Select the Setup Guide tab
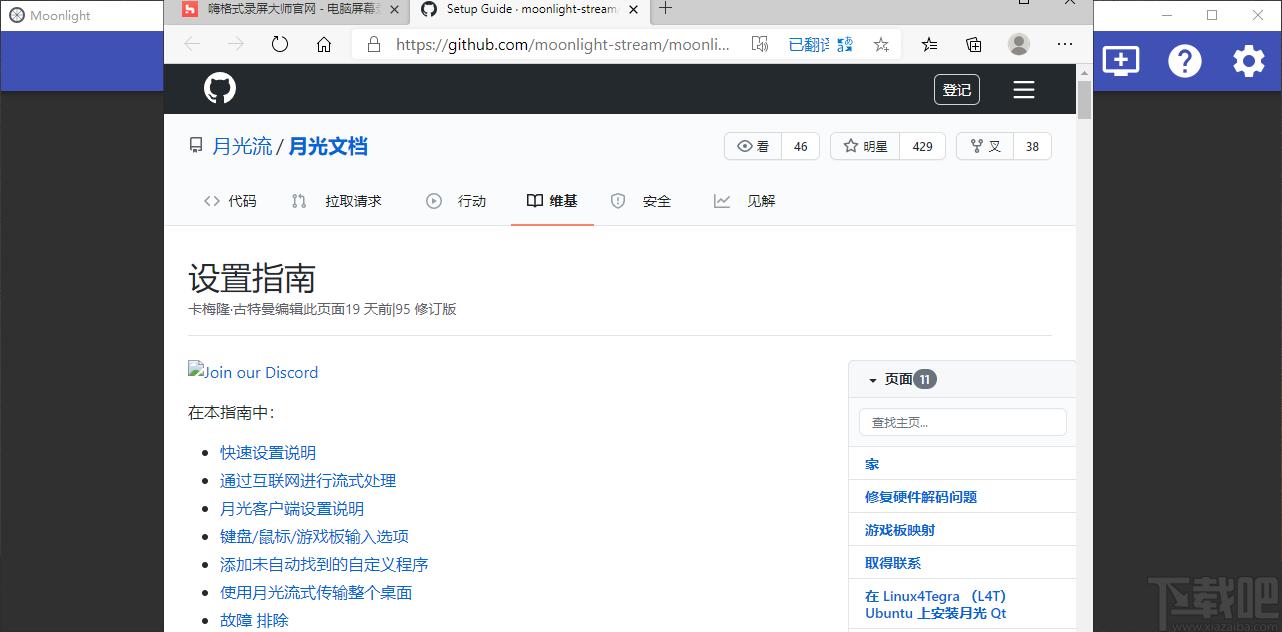Screen dimensions: 1282x632 [x=529, y=9]
